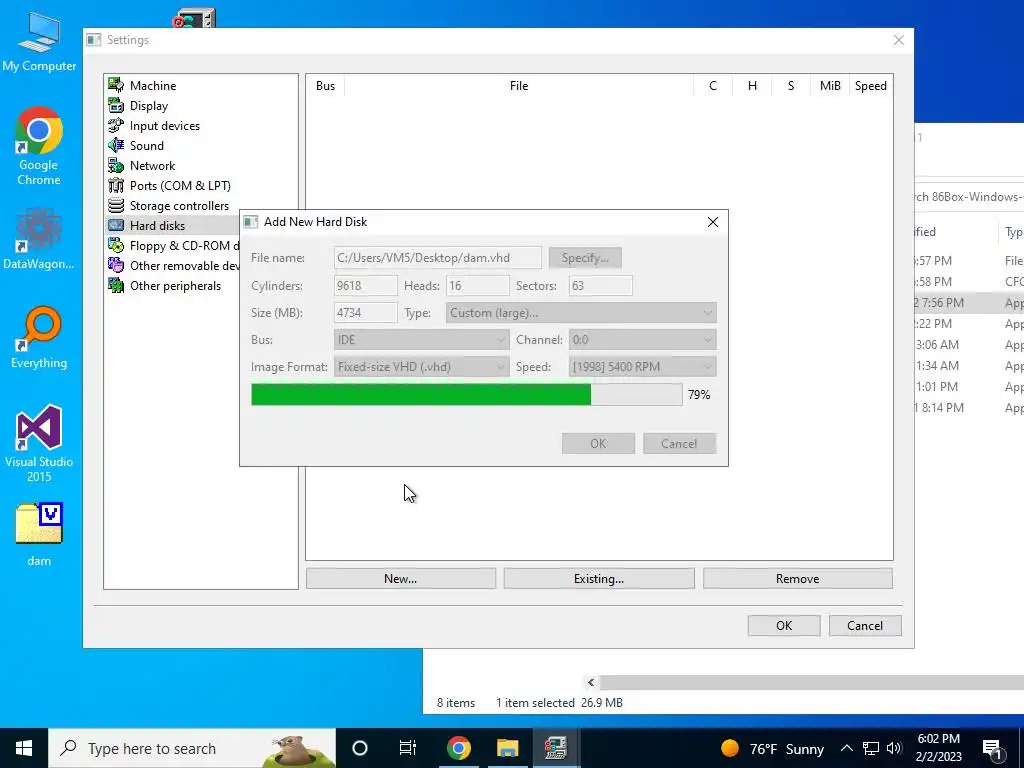This screenshot has width=1024, height=768.
Task: Go to the Sound settings icon
Action: (x=116, y=145)
